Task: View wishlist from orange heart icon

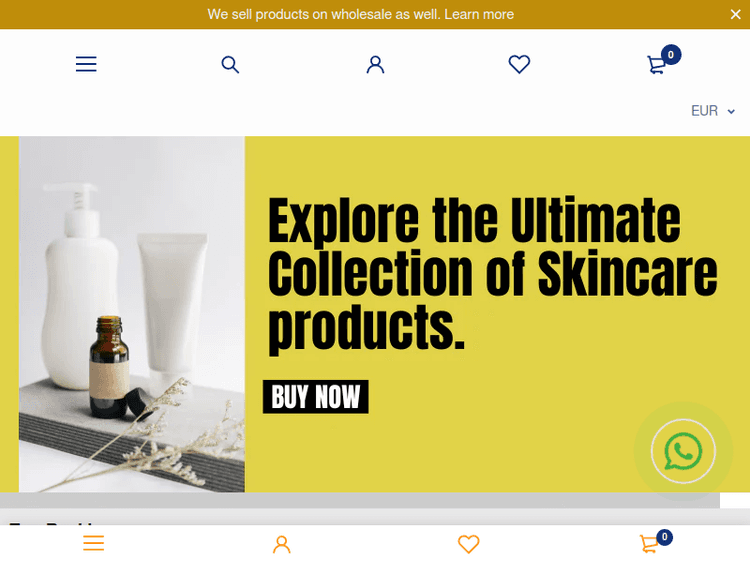Action: pyautogui.click(x=468, y=544)
